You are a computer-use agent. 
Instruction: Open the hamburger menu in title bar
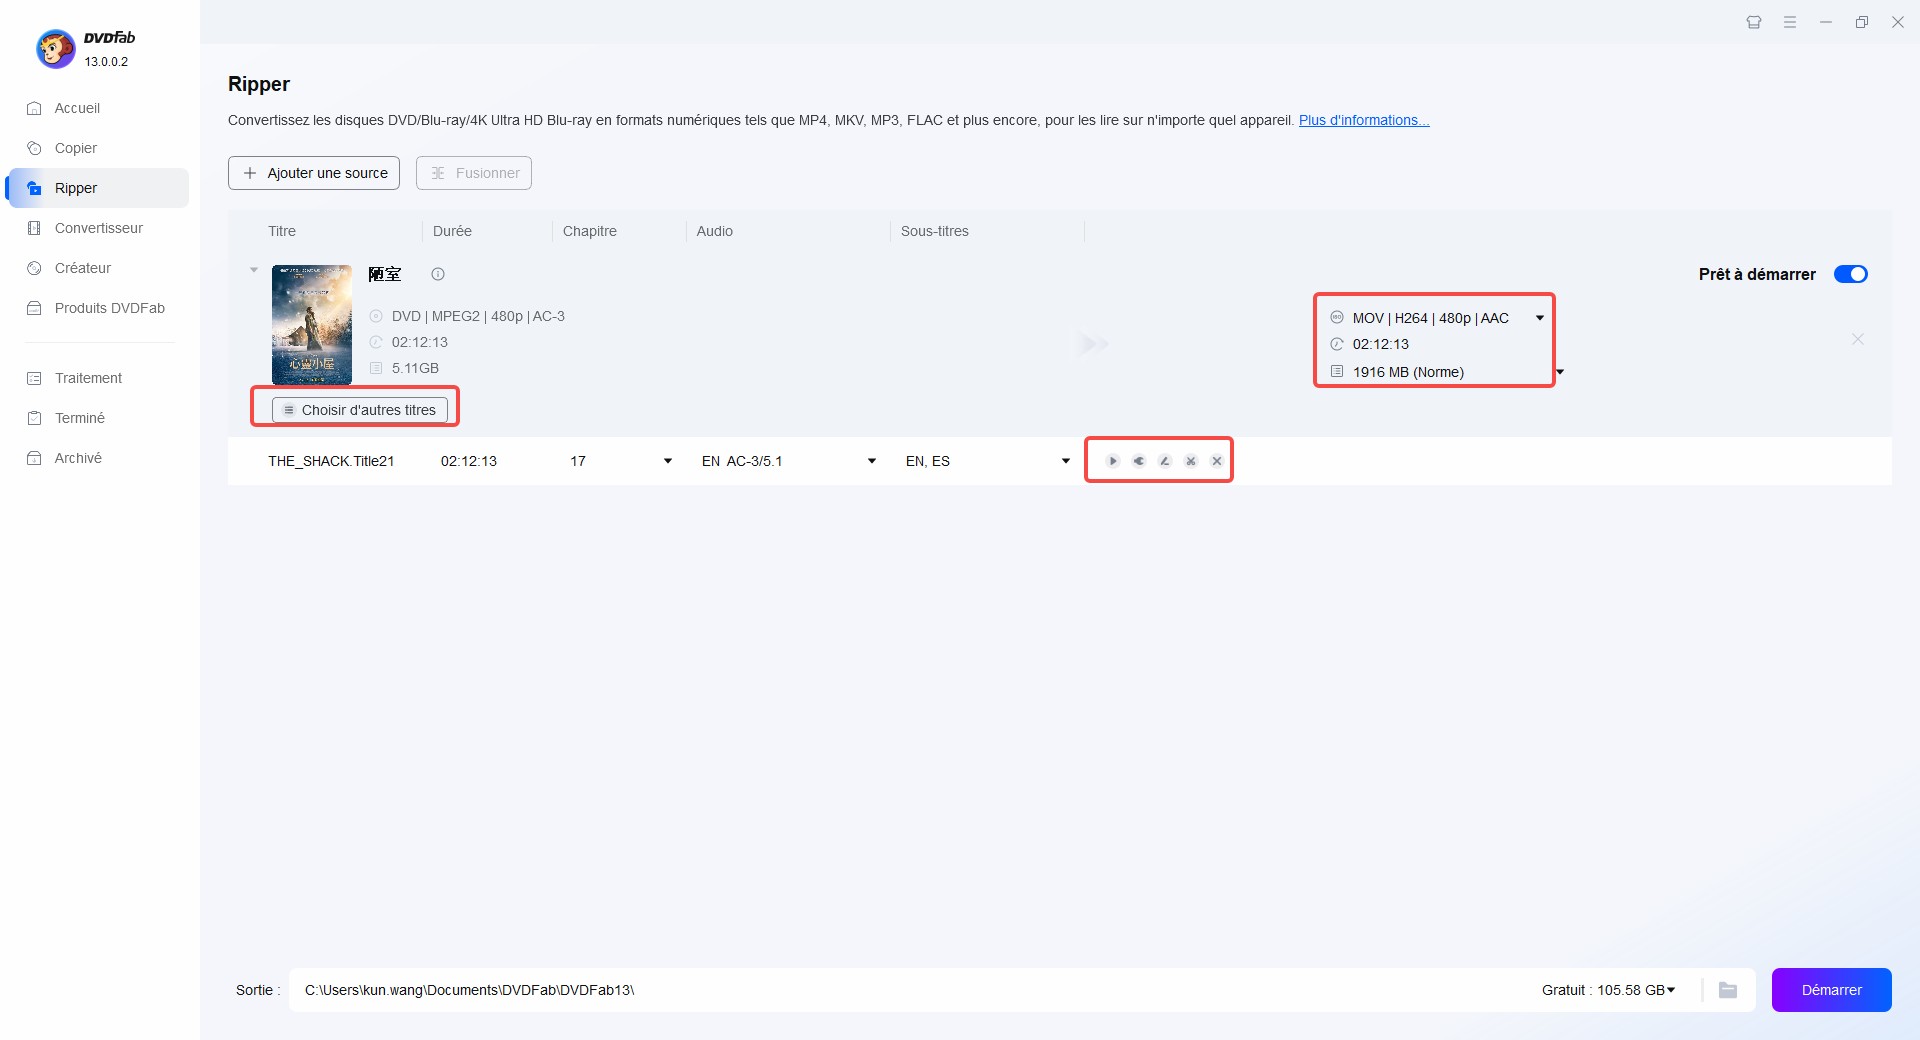point(1790,22)
